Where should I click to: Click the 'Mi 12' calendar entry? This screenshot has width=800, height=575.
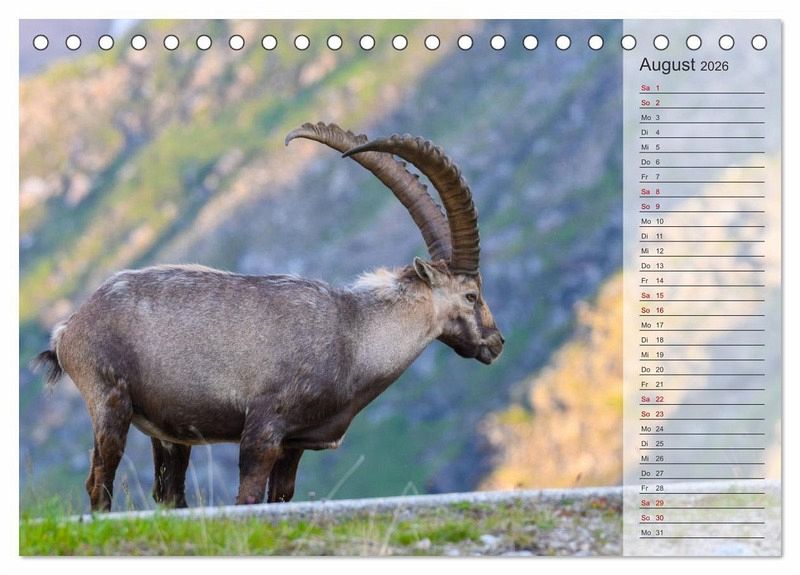pyautogui.click(x=701, y=251)
